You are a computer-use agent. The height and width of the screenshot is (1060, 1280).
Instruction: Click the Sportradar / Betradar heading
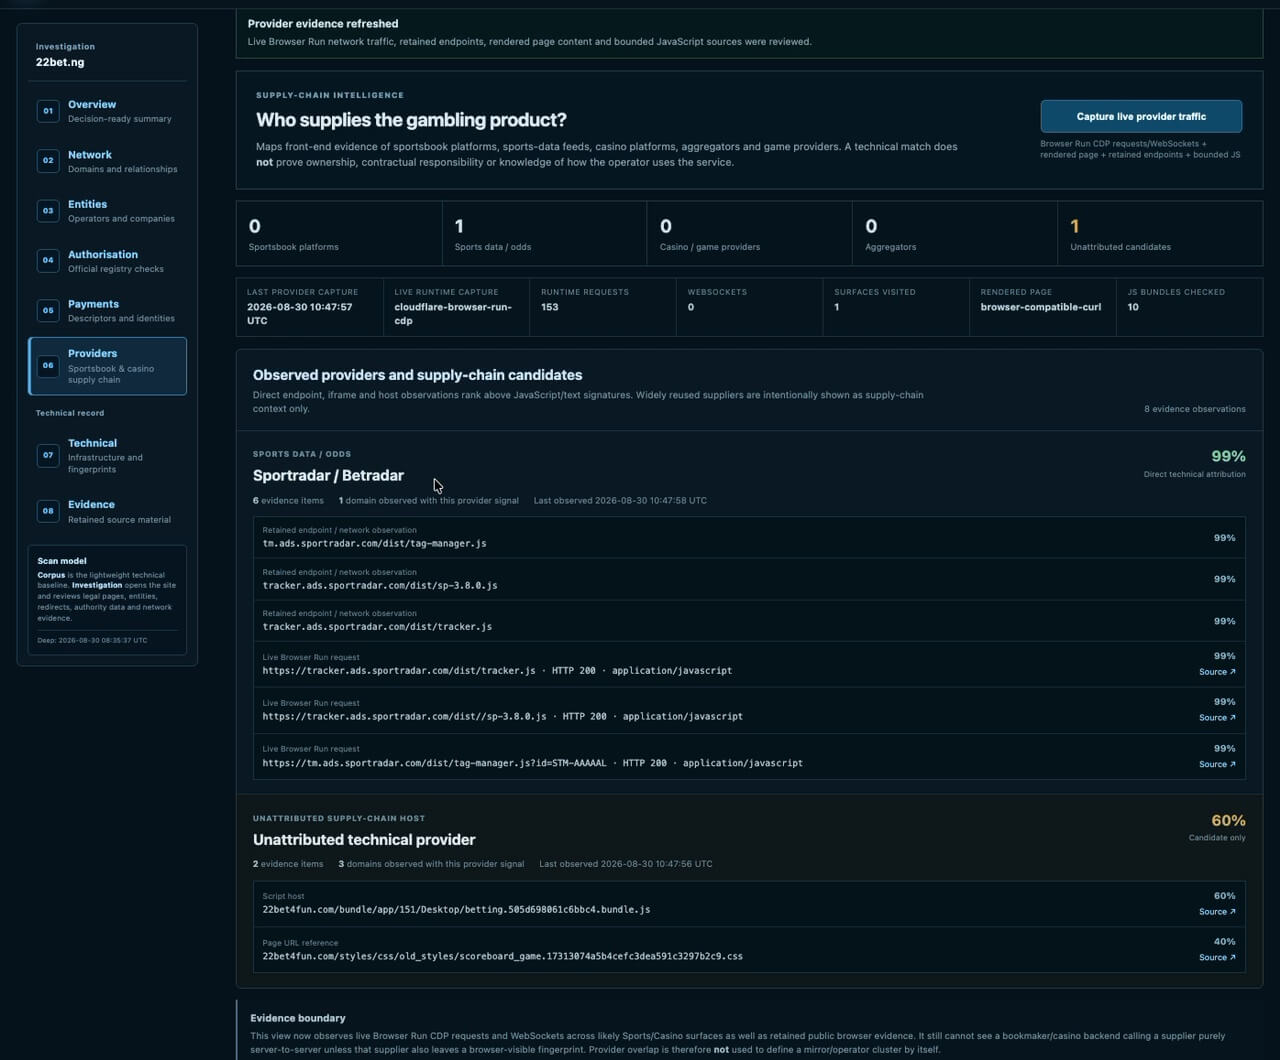pos(328,476)
